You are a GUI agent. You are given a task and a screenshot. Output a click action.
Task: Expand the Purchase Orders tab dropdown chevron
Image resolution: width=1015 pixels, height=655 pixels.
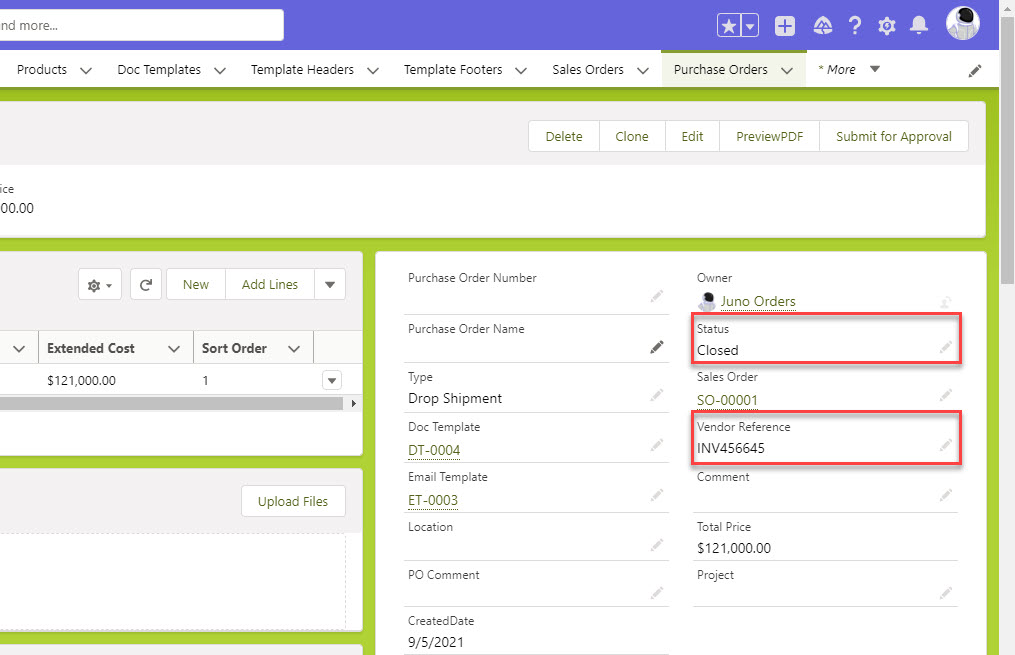coord(787,70)
